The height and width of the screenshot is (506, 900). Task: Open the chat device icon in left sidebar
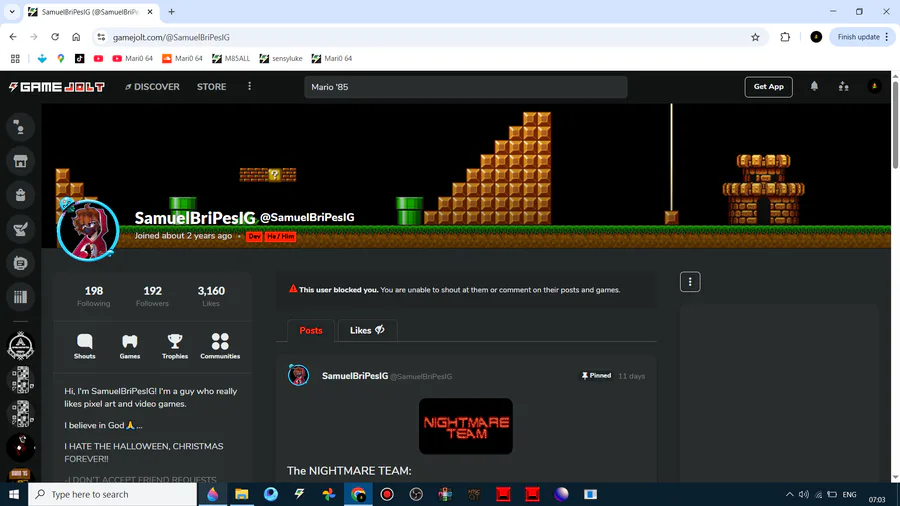20,263
